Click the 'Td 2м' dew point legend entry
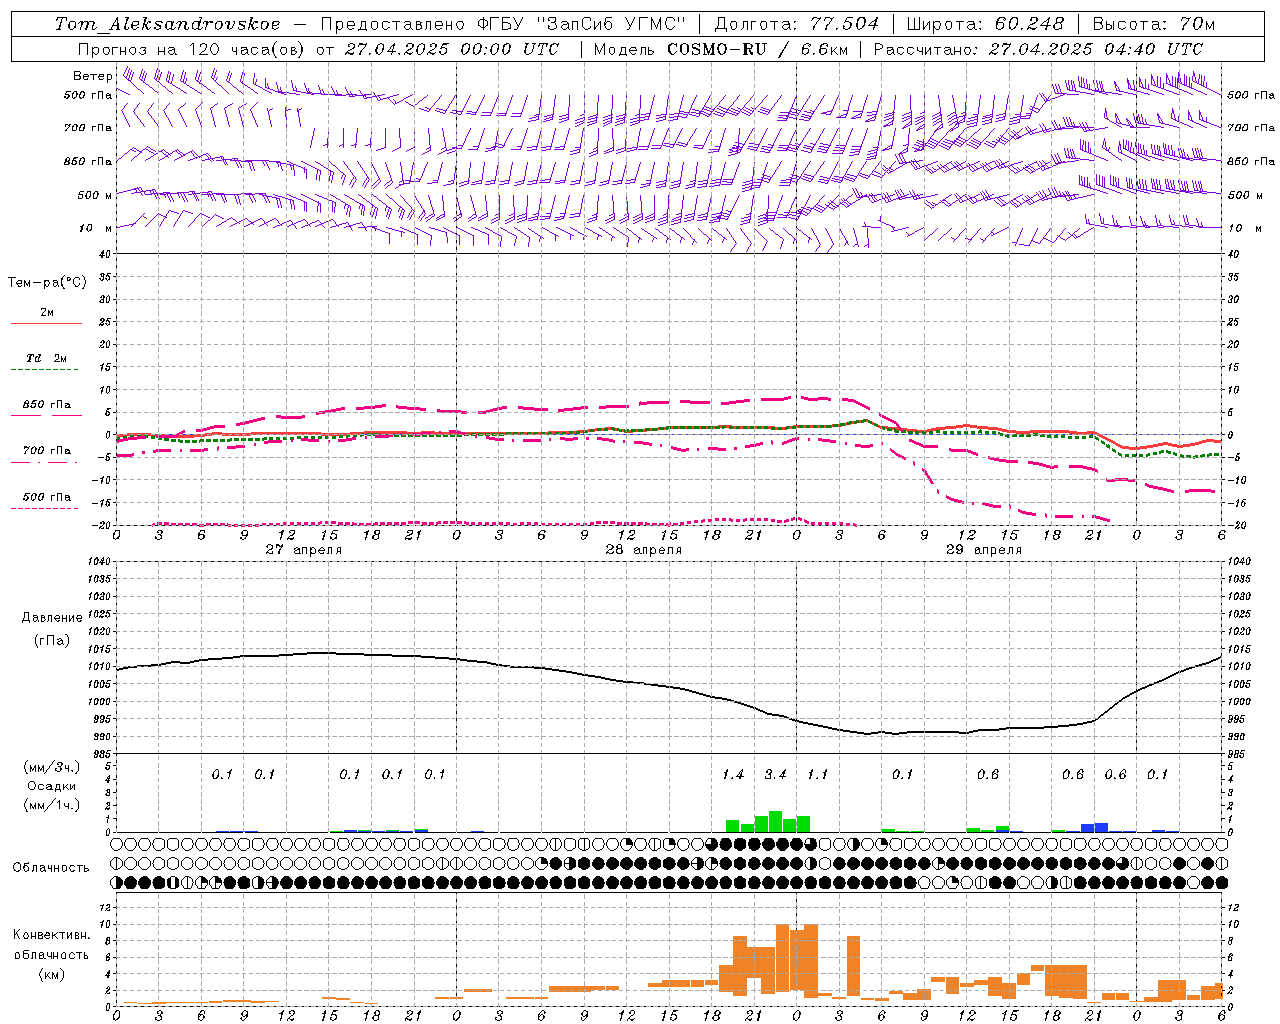The image size is (1280, 1024). (47, 358)
